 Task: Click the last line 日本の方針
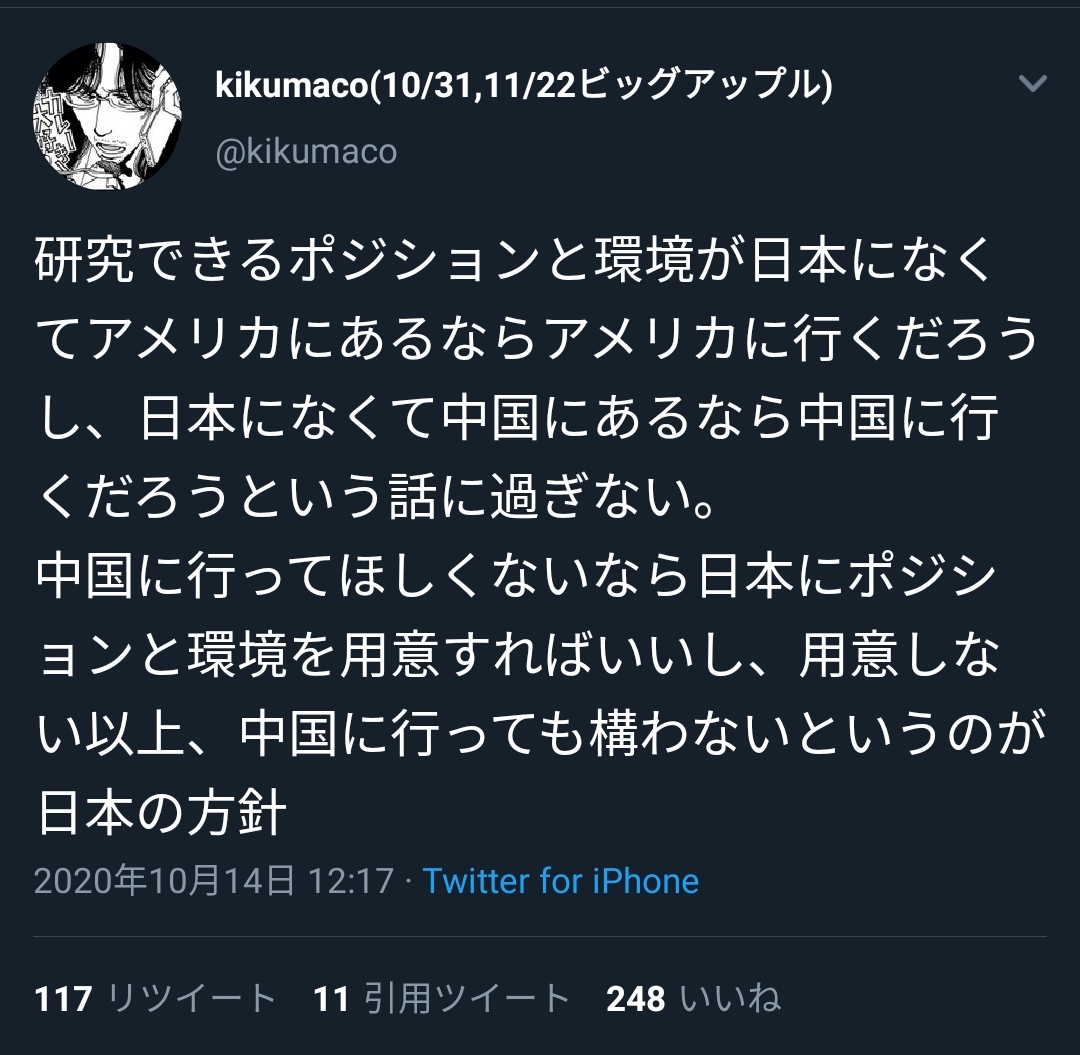point(161,813)
